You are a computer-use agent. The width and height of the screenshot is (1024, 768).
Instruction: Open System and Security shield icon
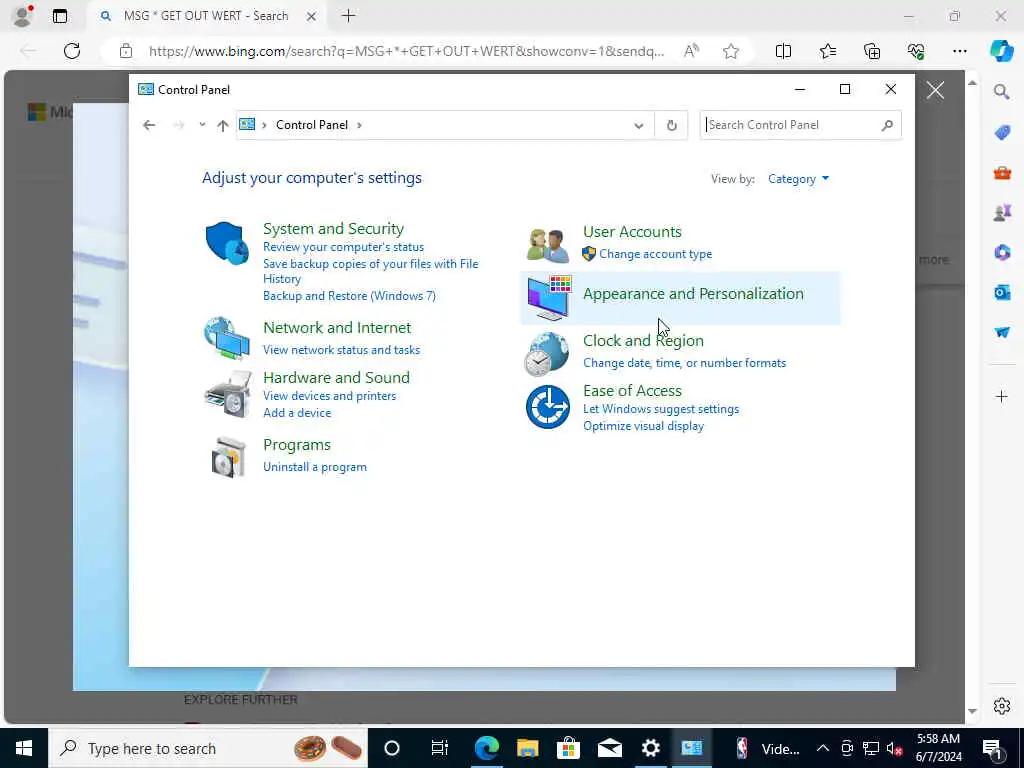(227, 243)
